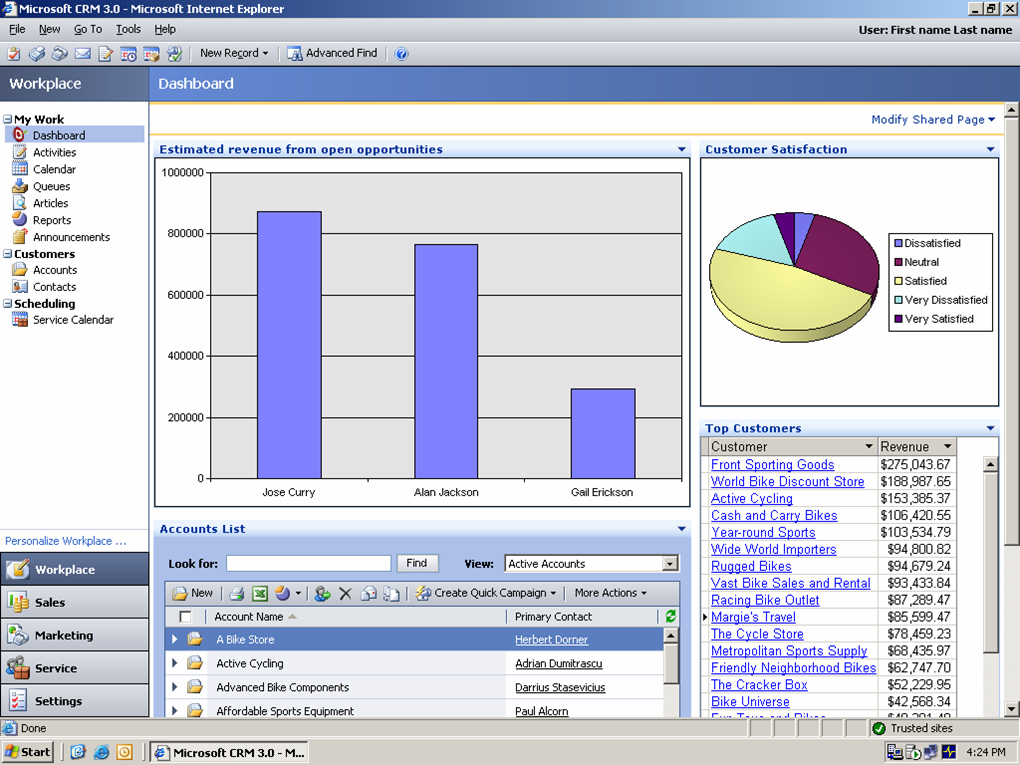This screenshot has width=1020, height=765.
Task: Open the View dropdown showing Active Accounts
Action: (670, 564)
